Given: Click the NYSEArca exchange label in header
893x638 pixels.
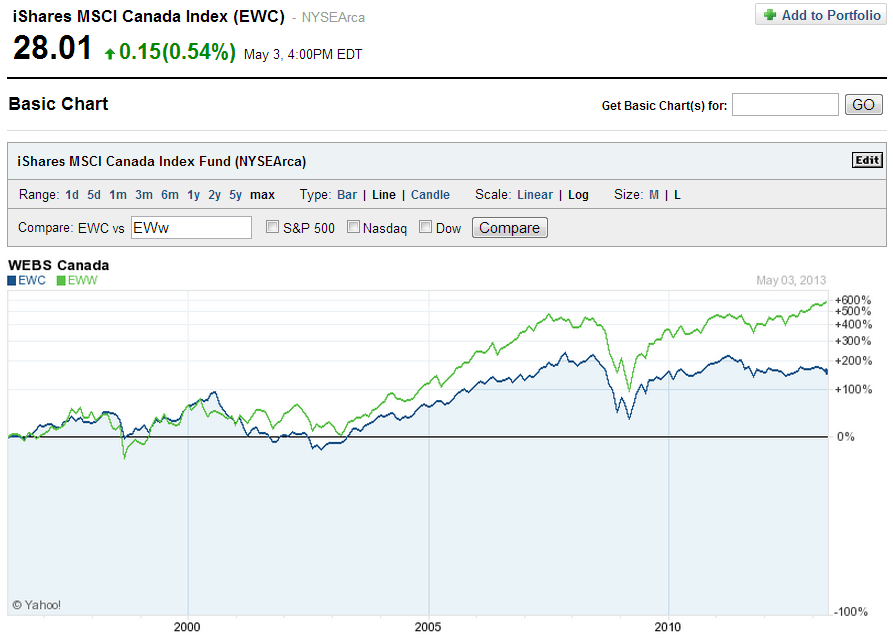Looking at the screenshot, I should 333,18.
